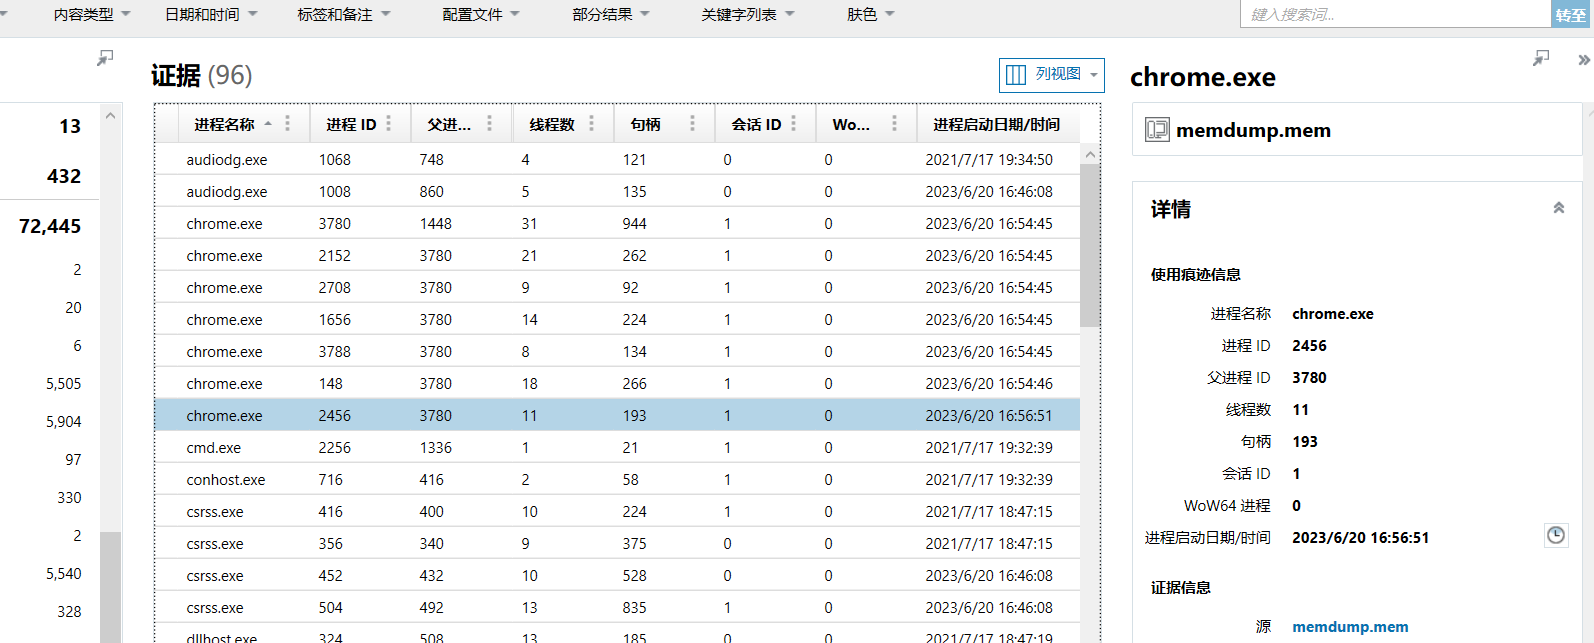1594x643 pixels.
Task: Click the pin icon in the details panel
Action: click(x=1541, y=58)
